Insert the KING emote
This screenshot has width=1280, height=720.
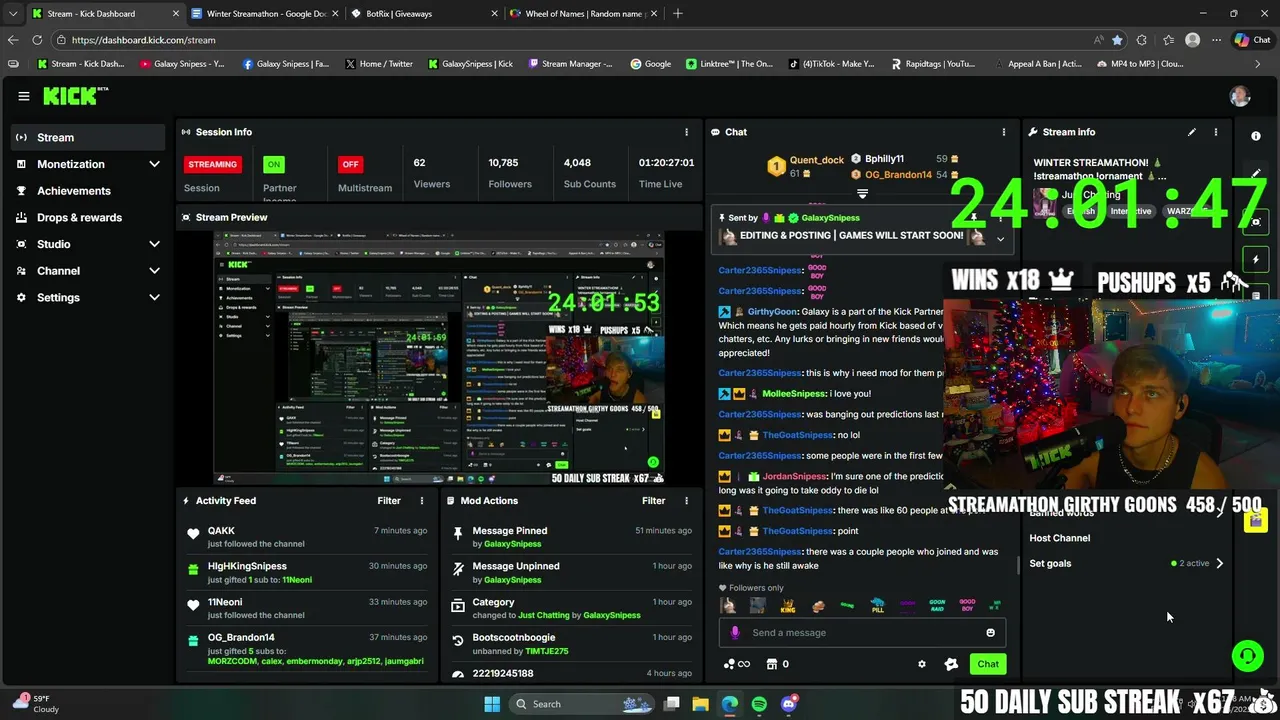(x=788, y=606)
